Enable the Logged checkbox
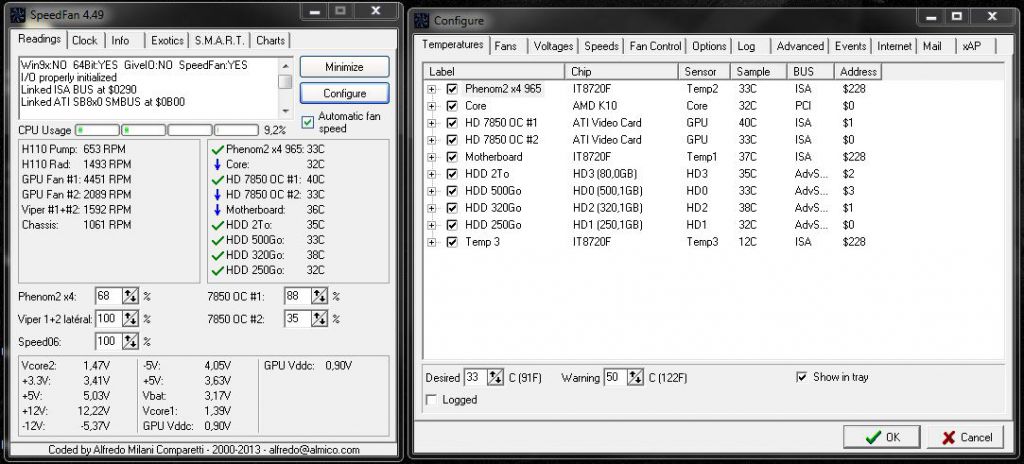 pos(431,400)
